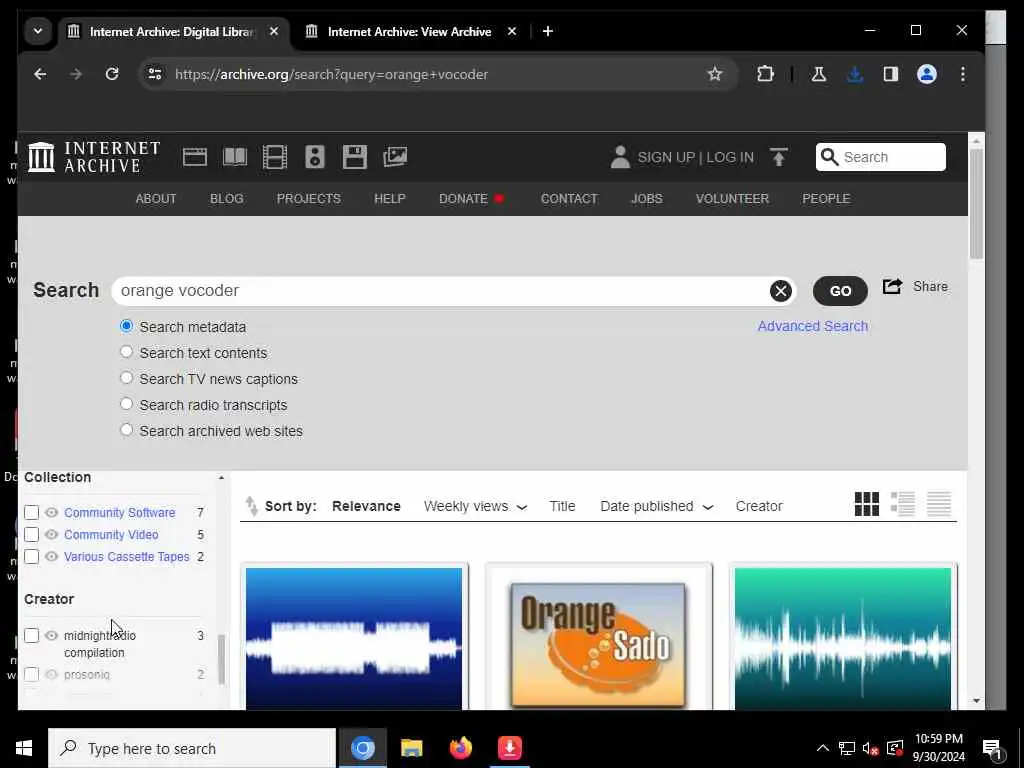The image size is (1024, 768).
Task: Open the Audio speaker icon
Action: click(x=315, y=157)
